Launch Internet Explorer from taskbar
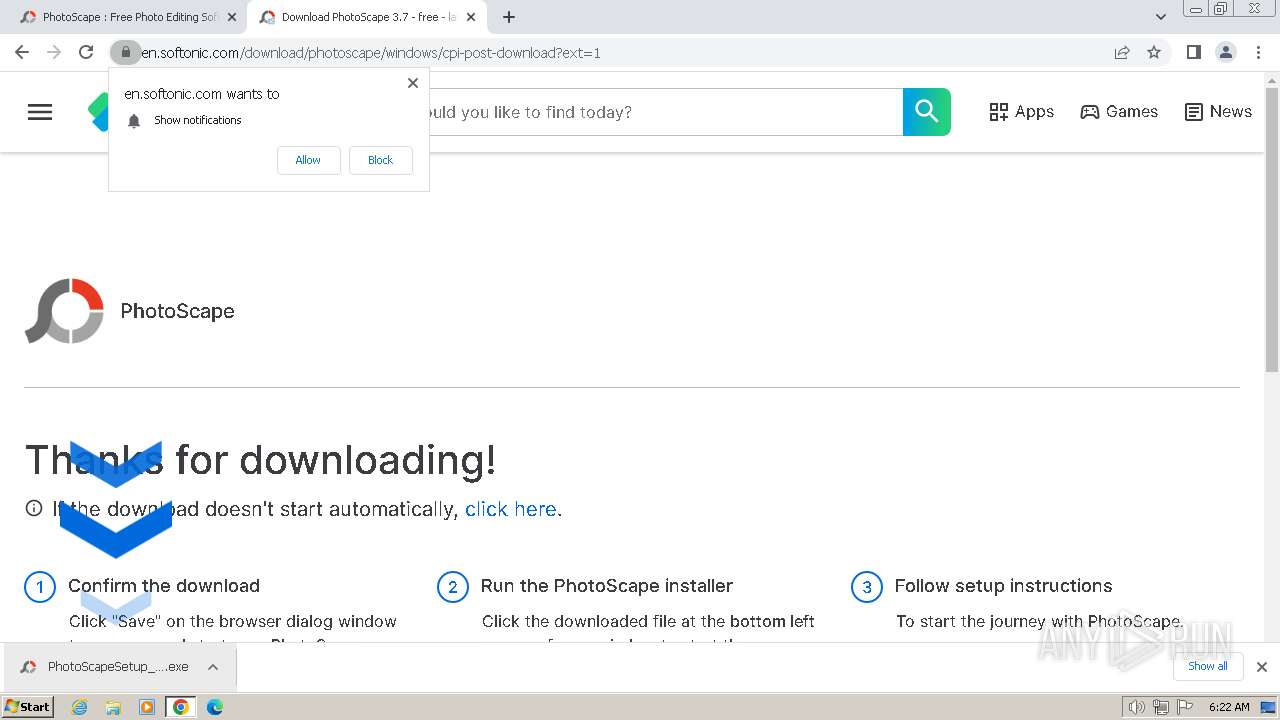 point(79,707)
